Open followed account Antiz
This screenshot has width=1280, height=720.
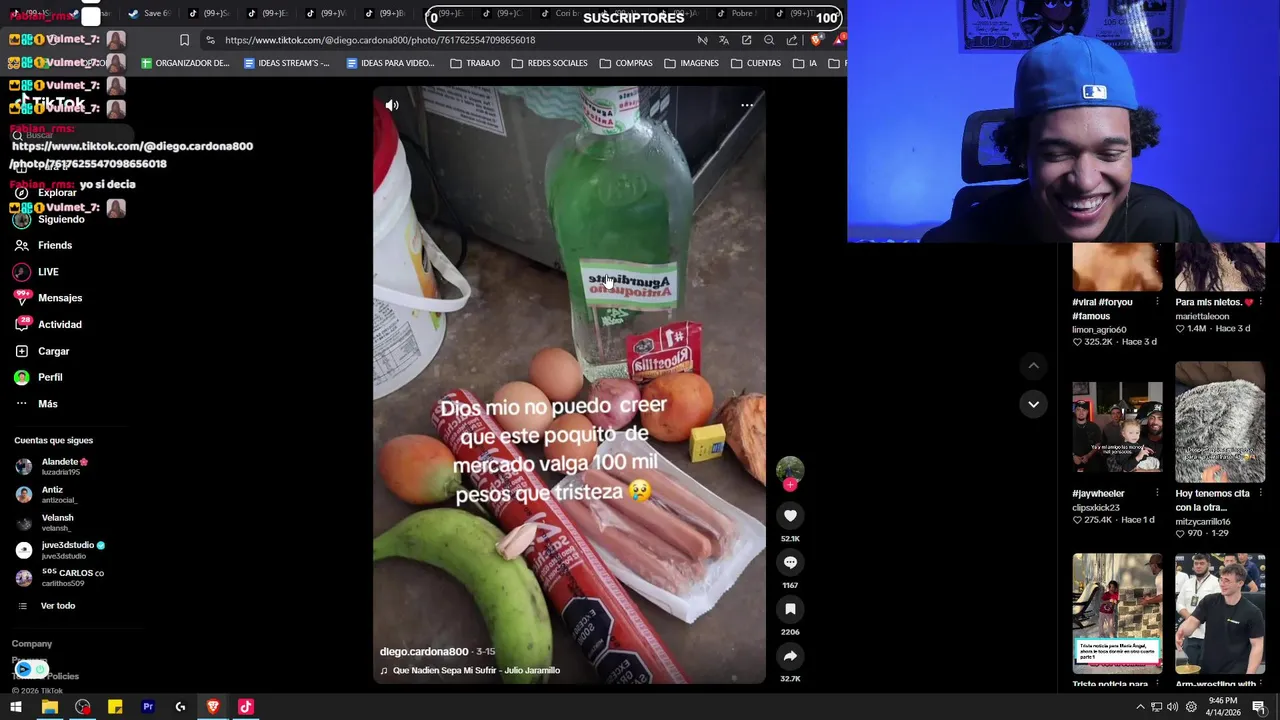[46, 494]
